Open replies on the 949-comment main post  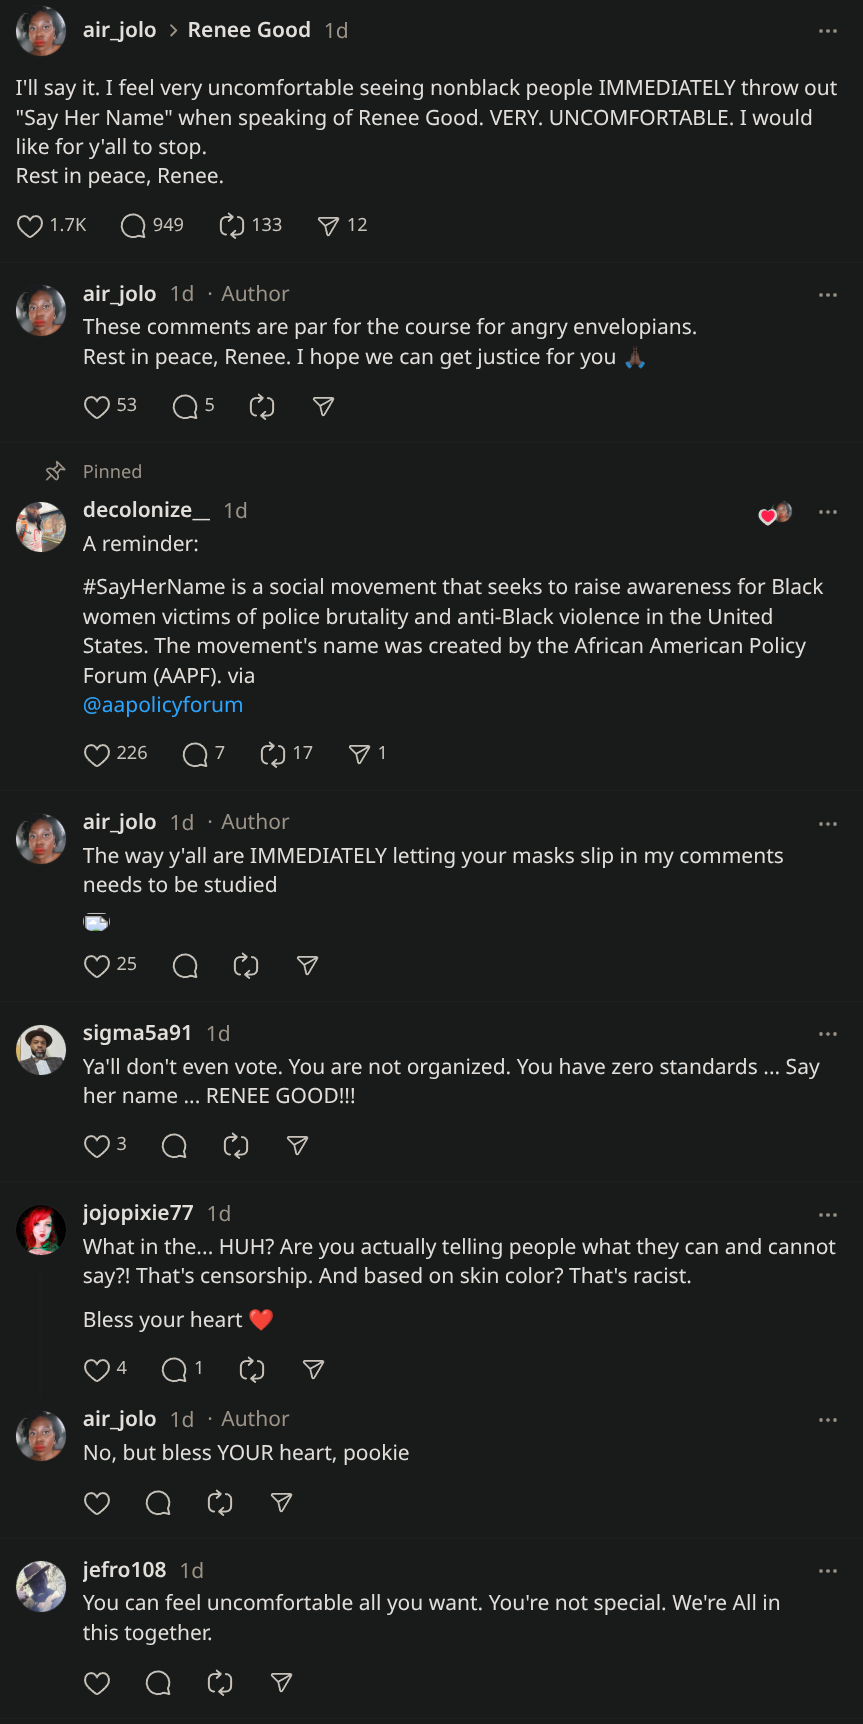pos(133,226)
